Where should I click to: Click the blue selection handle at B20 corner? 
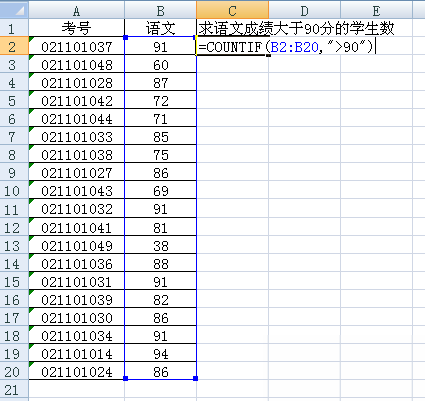196,378
